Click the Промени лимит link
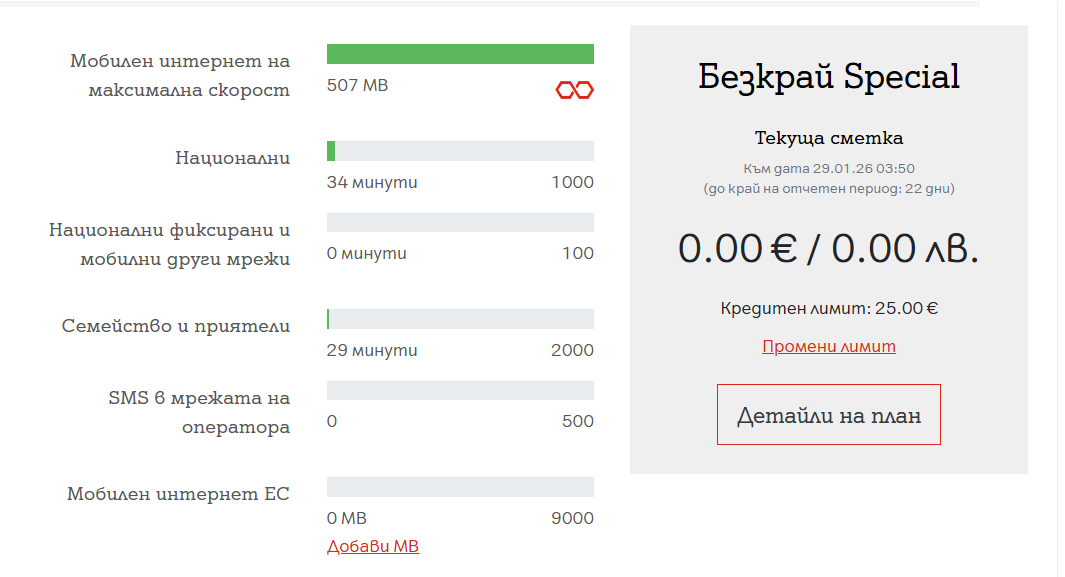The width and height of the screenshot is (1065, 577). [829, 347]
